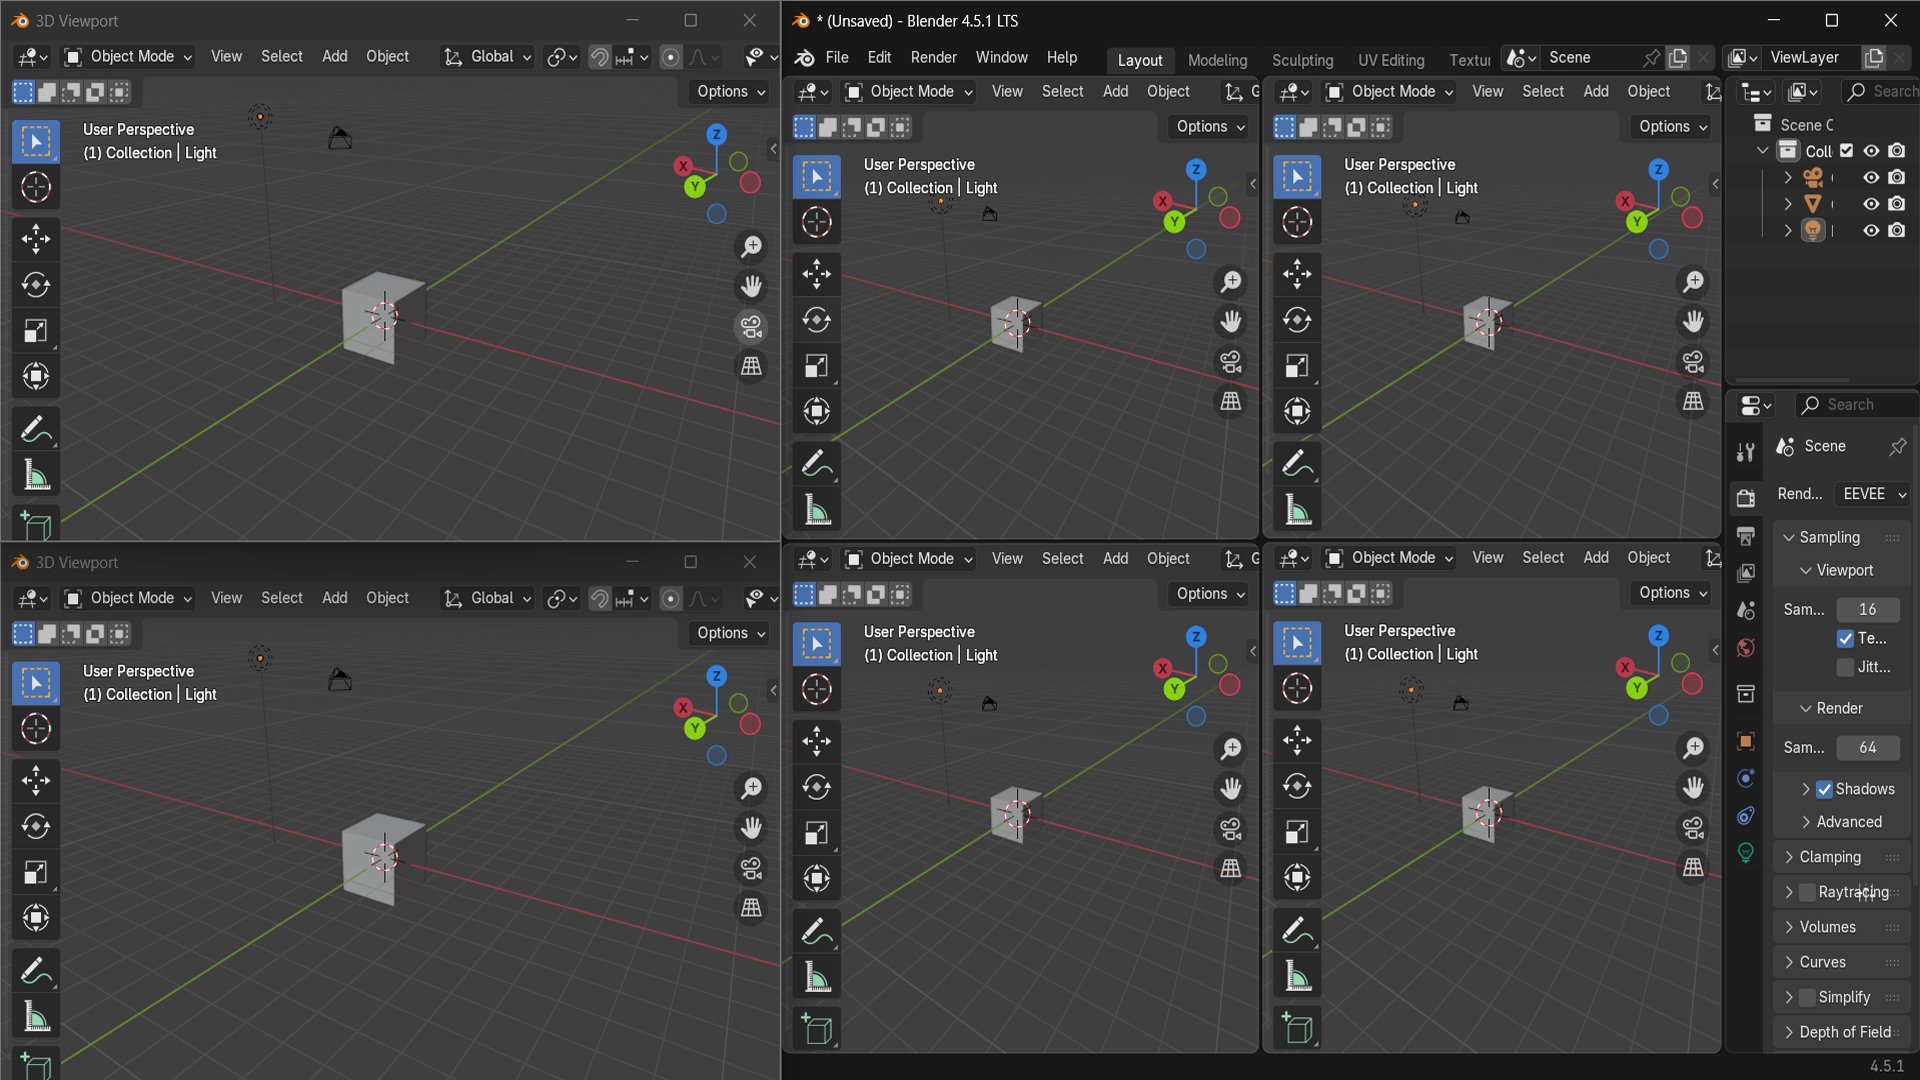
Task: Select the Move tool in top 3D Viewport window
Action: pyautogui.click(x=36, y=238)
